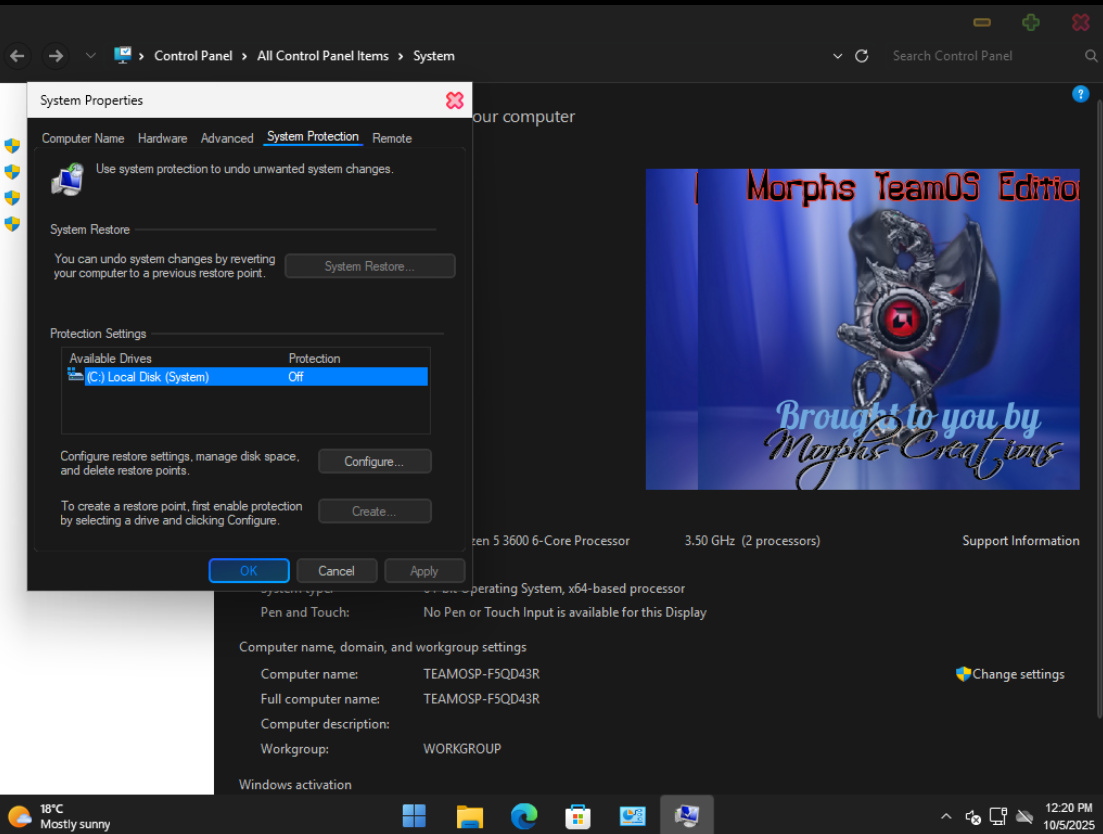Click the Configure... button
1103x834 pixels.
pos(374,461)
